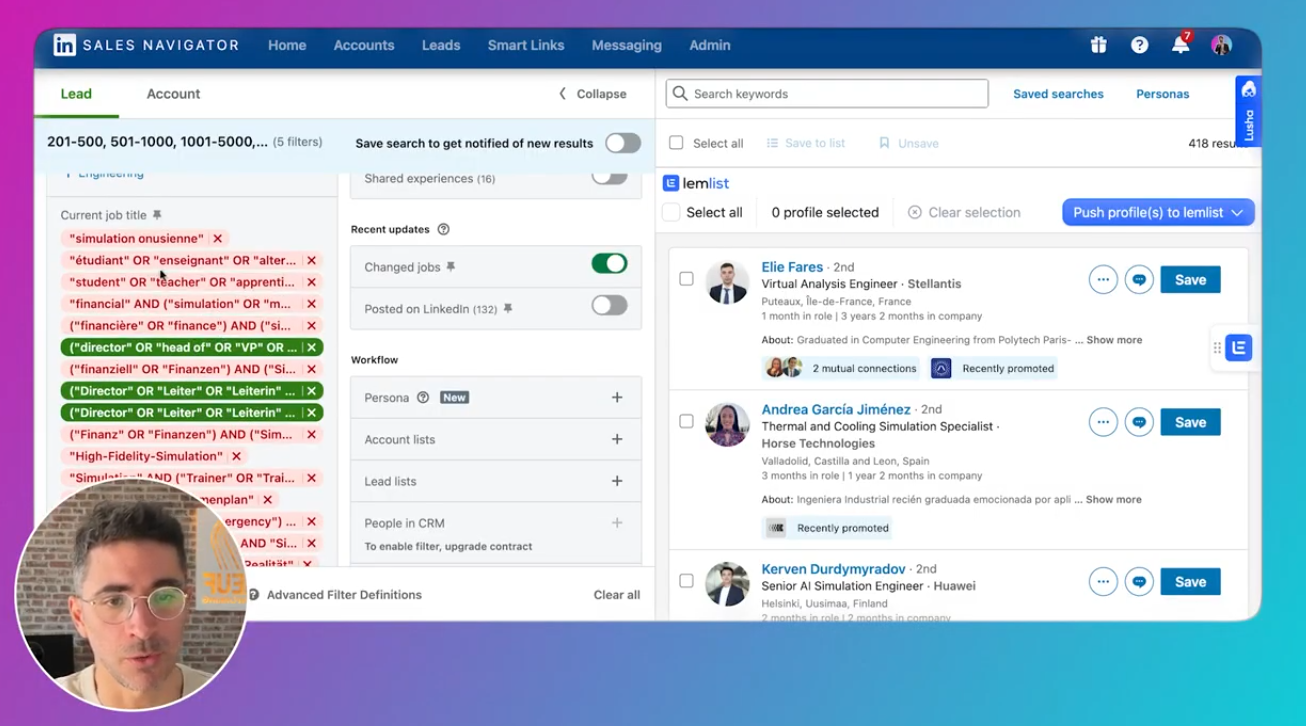Screen dimensions: 1306x726
Task: Click Clear selection in lemlist bar
Action: (x=964, y=212)
